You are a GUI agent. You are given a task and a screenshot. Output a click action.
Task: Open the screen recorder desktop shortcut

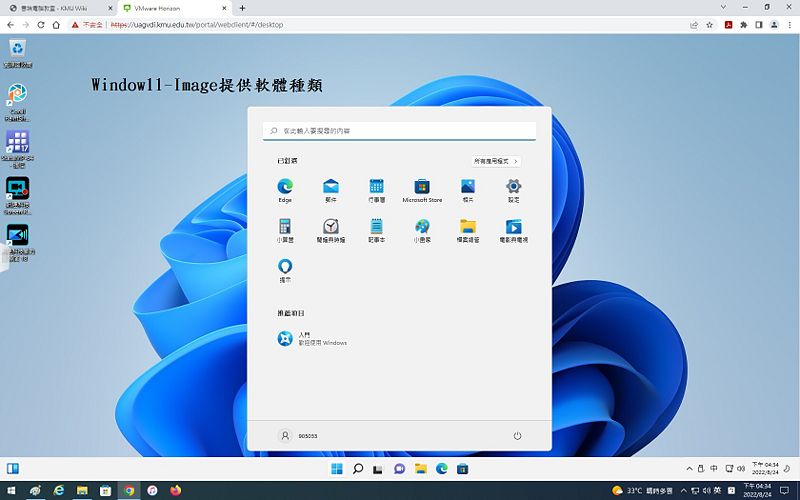coord(18,195)
